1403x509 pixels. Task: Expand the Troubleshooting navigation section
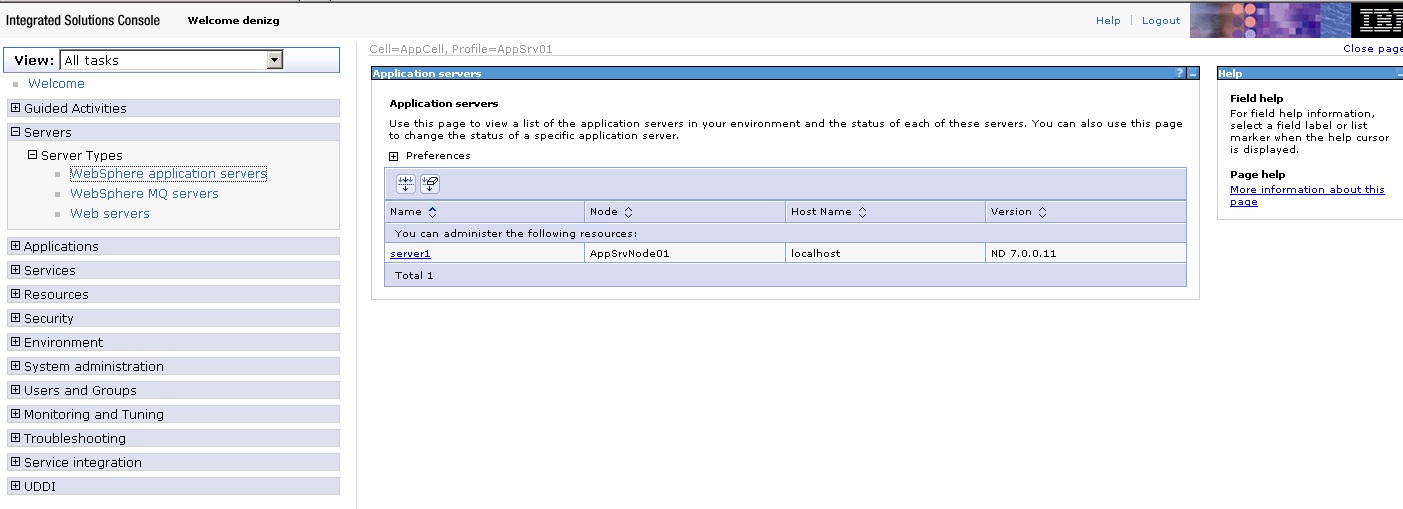[15, 438]
